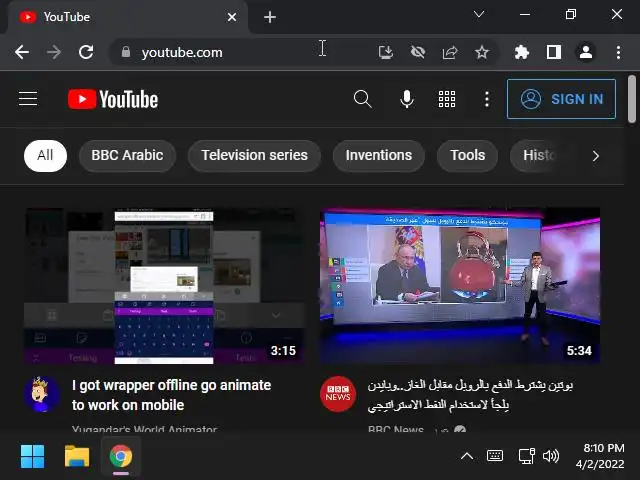Open the YouTube hamburger guide menu
Screen dimensions: 640x480
pos(28,99)
